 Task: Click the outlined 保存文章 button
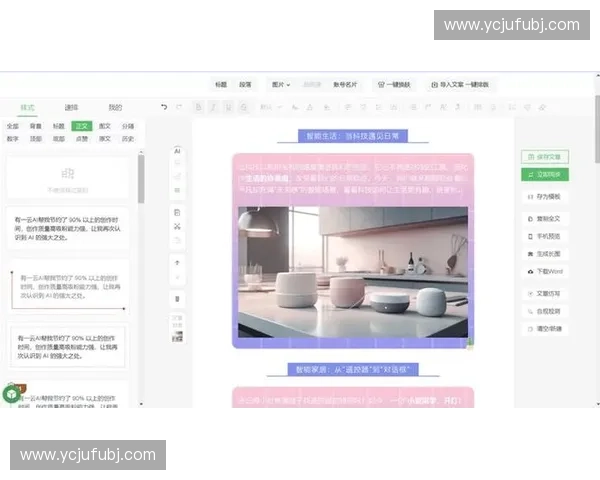(x=545, y=157)
